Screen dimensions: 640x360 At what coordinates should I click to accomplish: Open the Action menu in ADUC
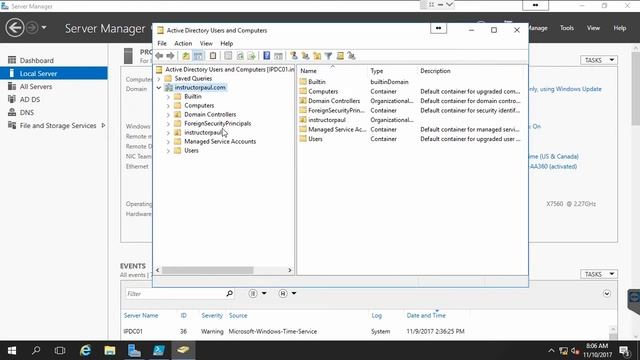183,43
